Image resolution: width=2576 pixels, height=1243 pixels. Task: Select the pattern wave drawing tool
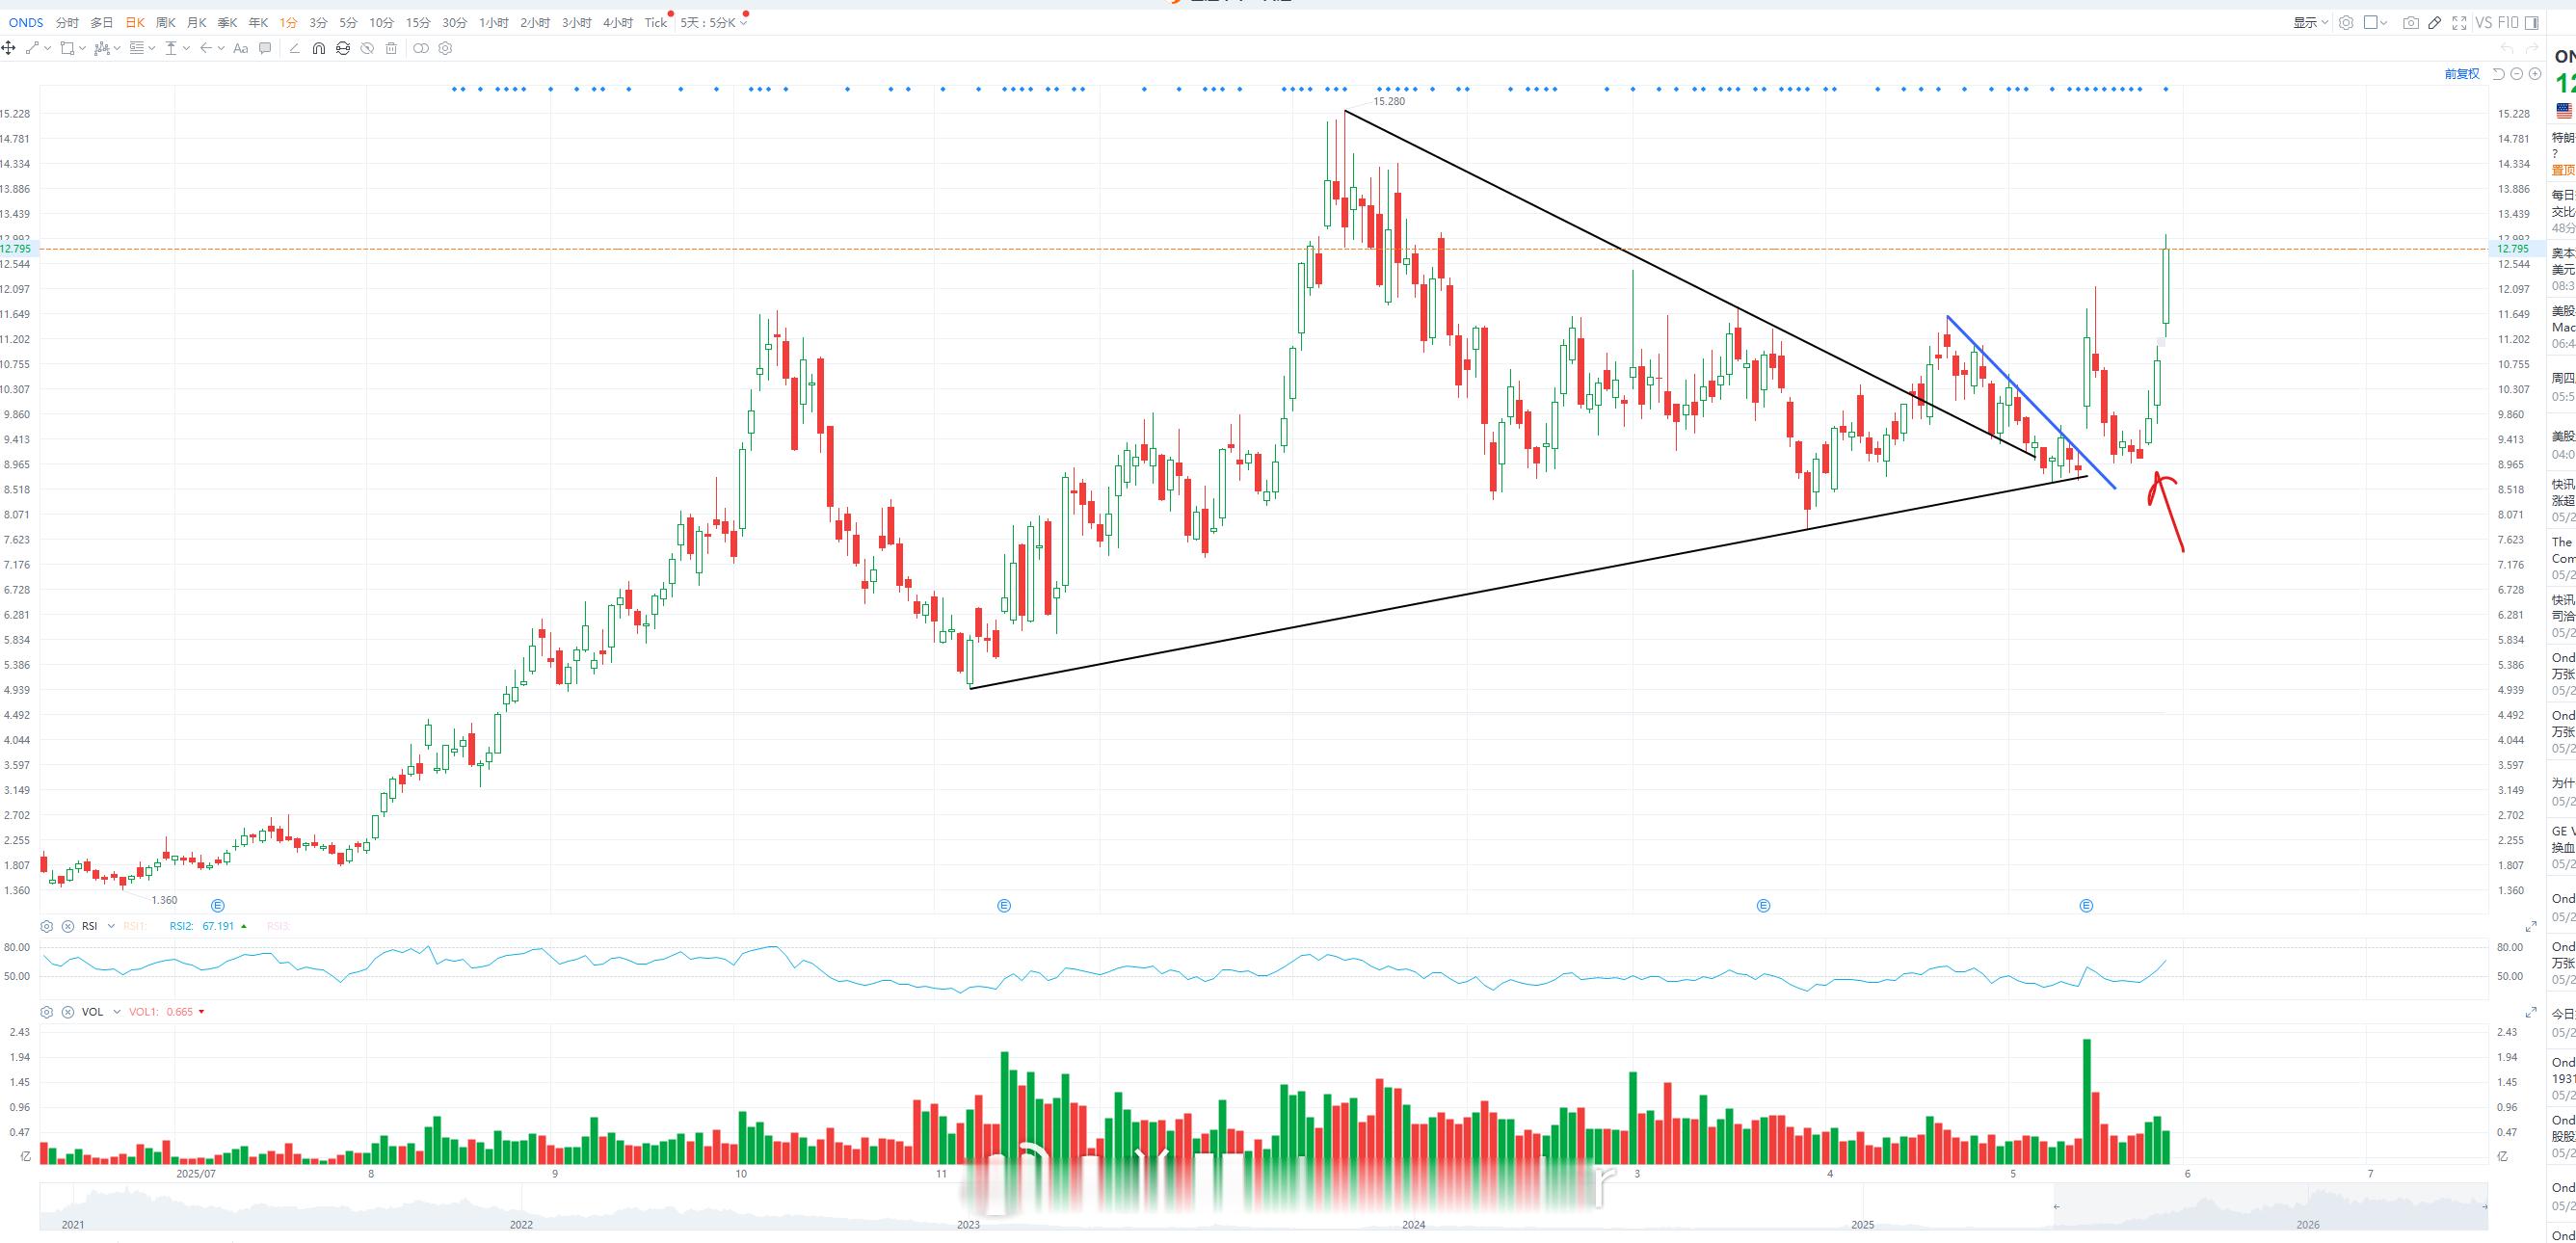[101, 48]
